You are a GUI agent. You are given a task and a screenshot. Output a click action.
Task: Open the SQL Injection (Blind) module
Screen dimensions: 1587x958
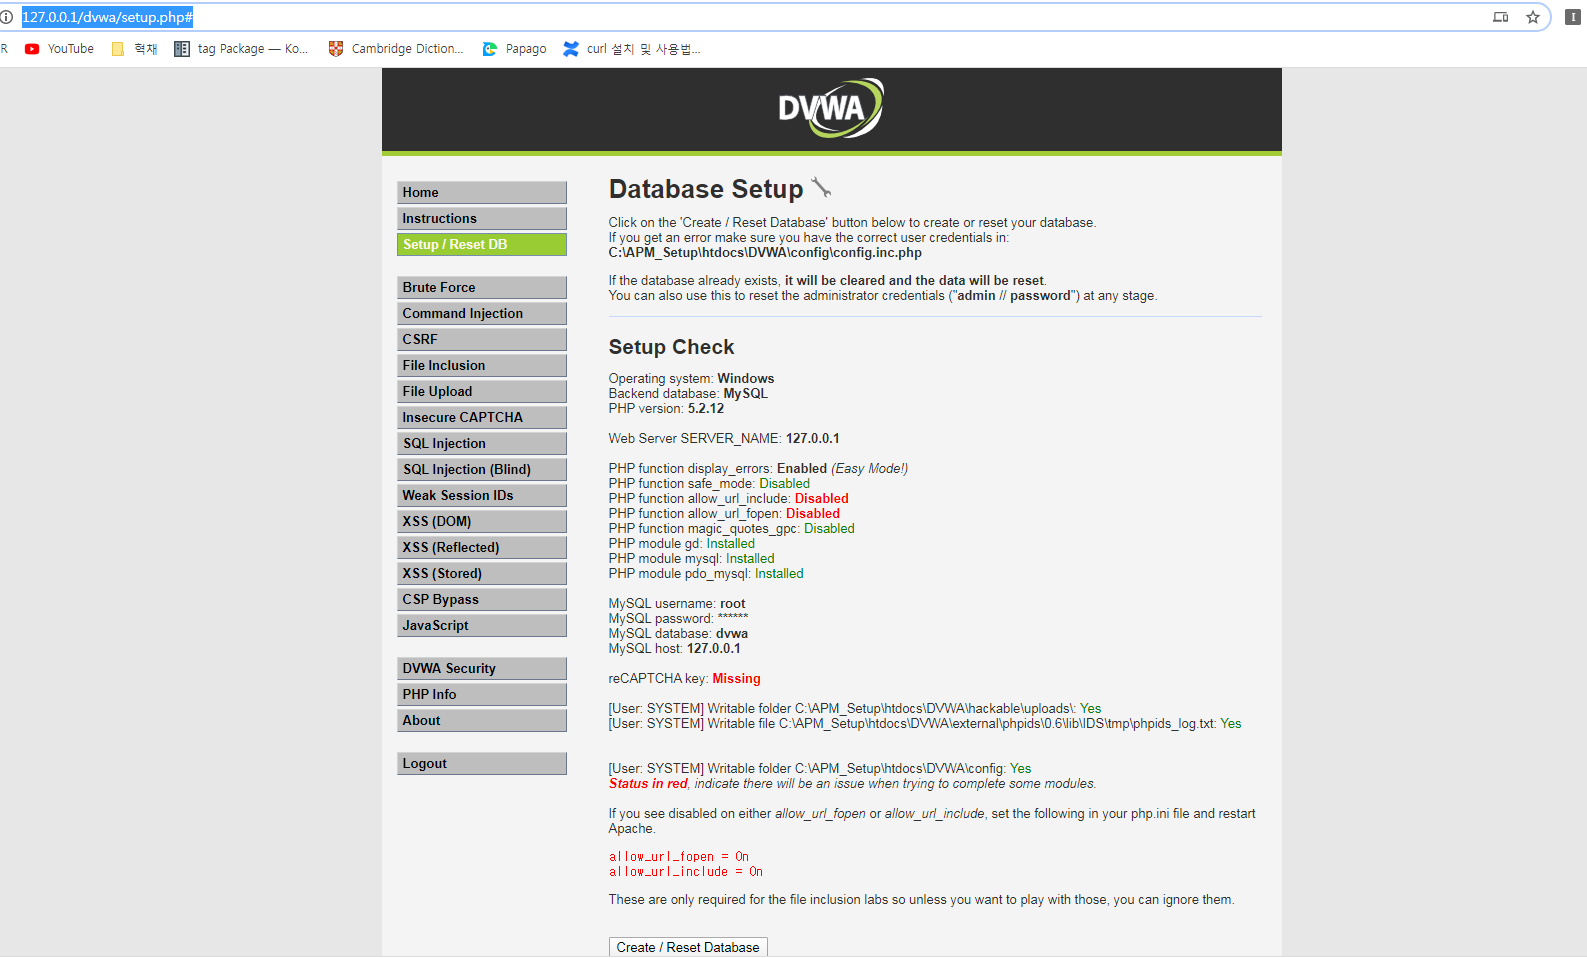(482, 469)
